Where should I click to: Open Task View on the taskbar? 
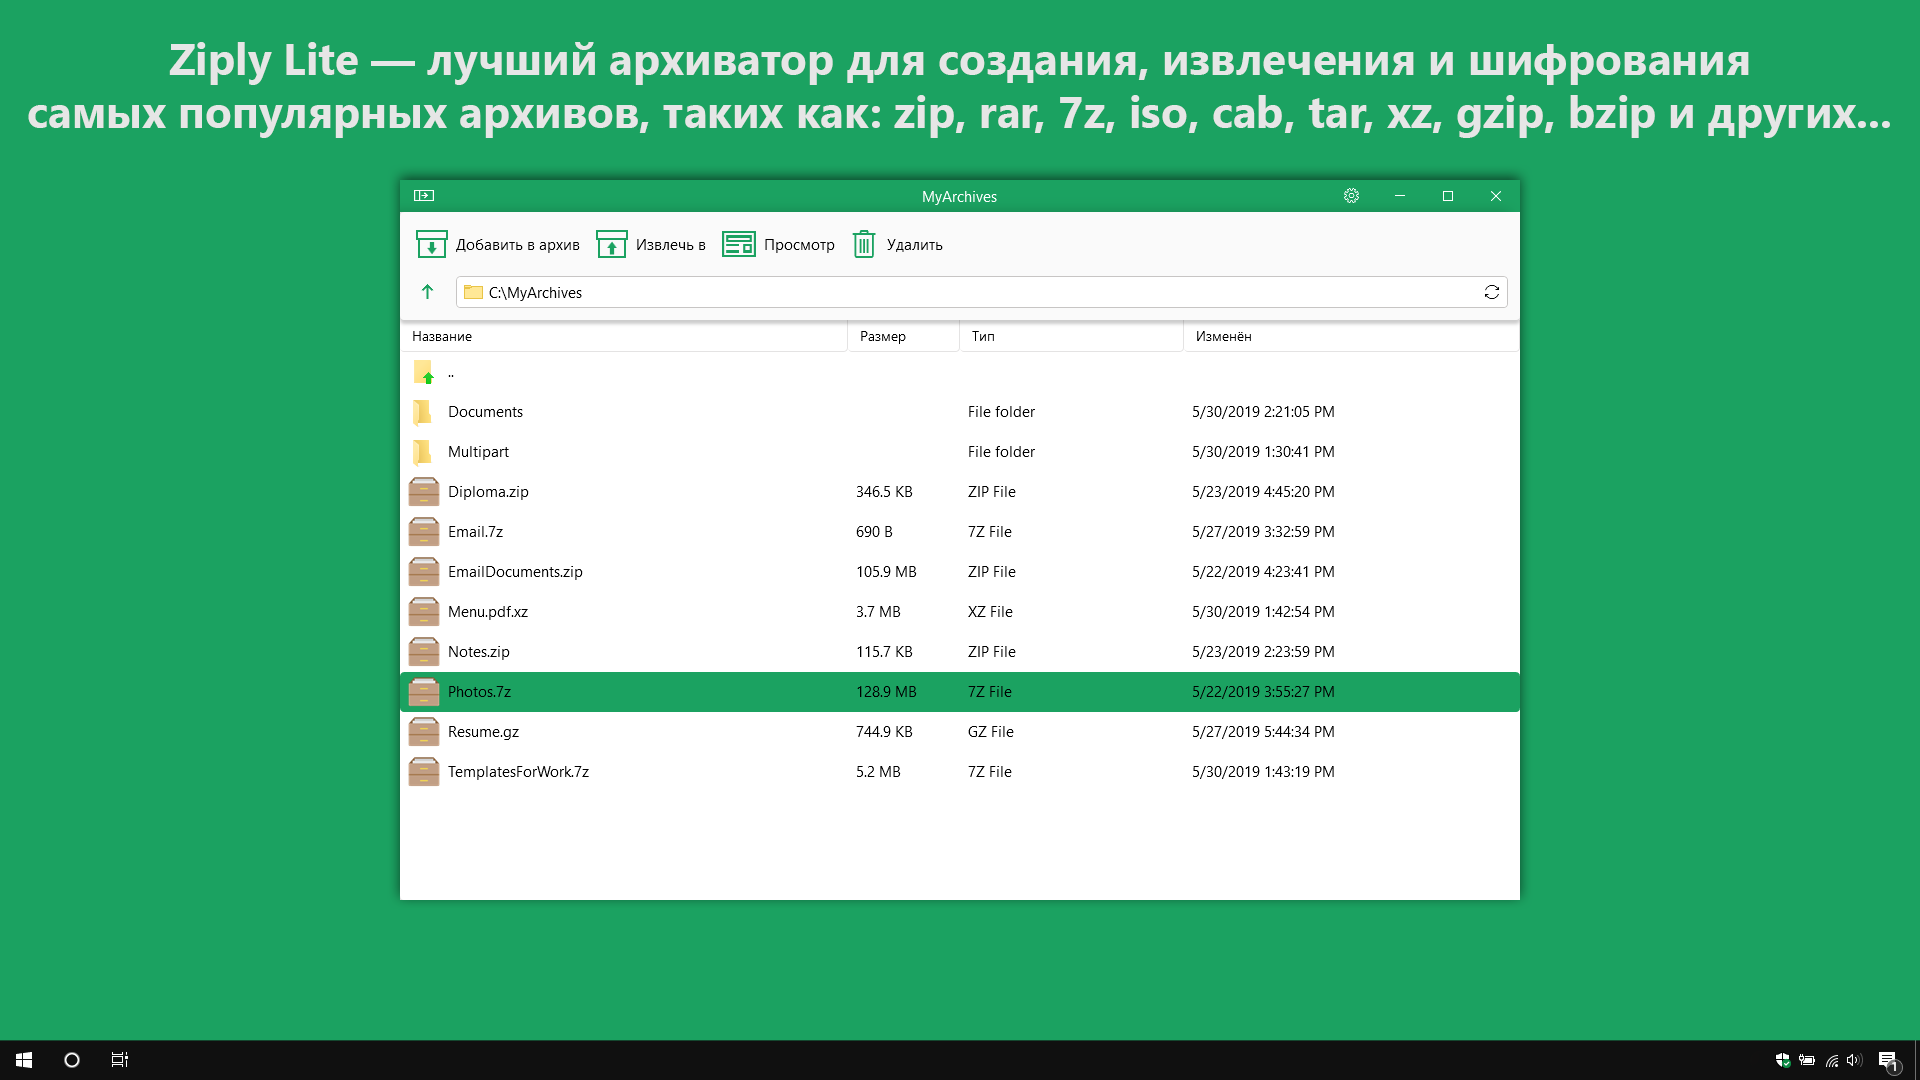(x=120, y=1060)
